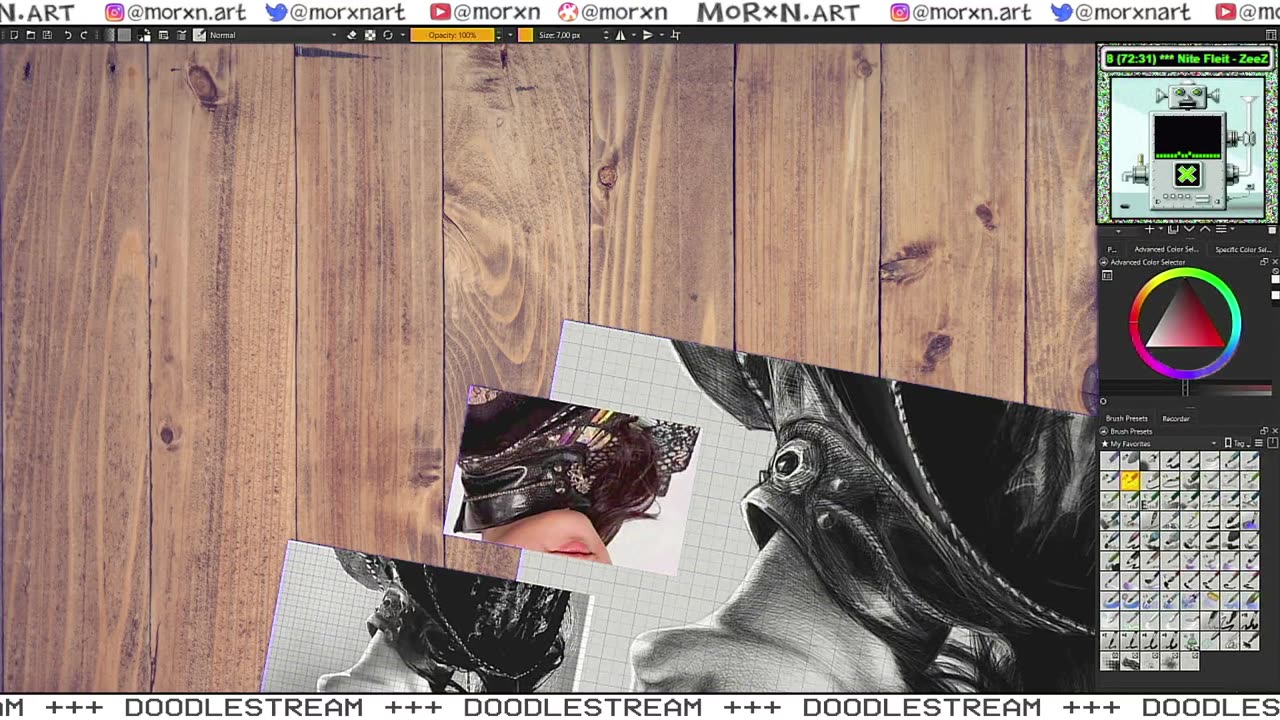Move the layer up in stack
The height and width of the screenshot is (720, 1280).
1205,229
